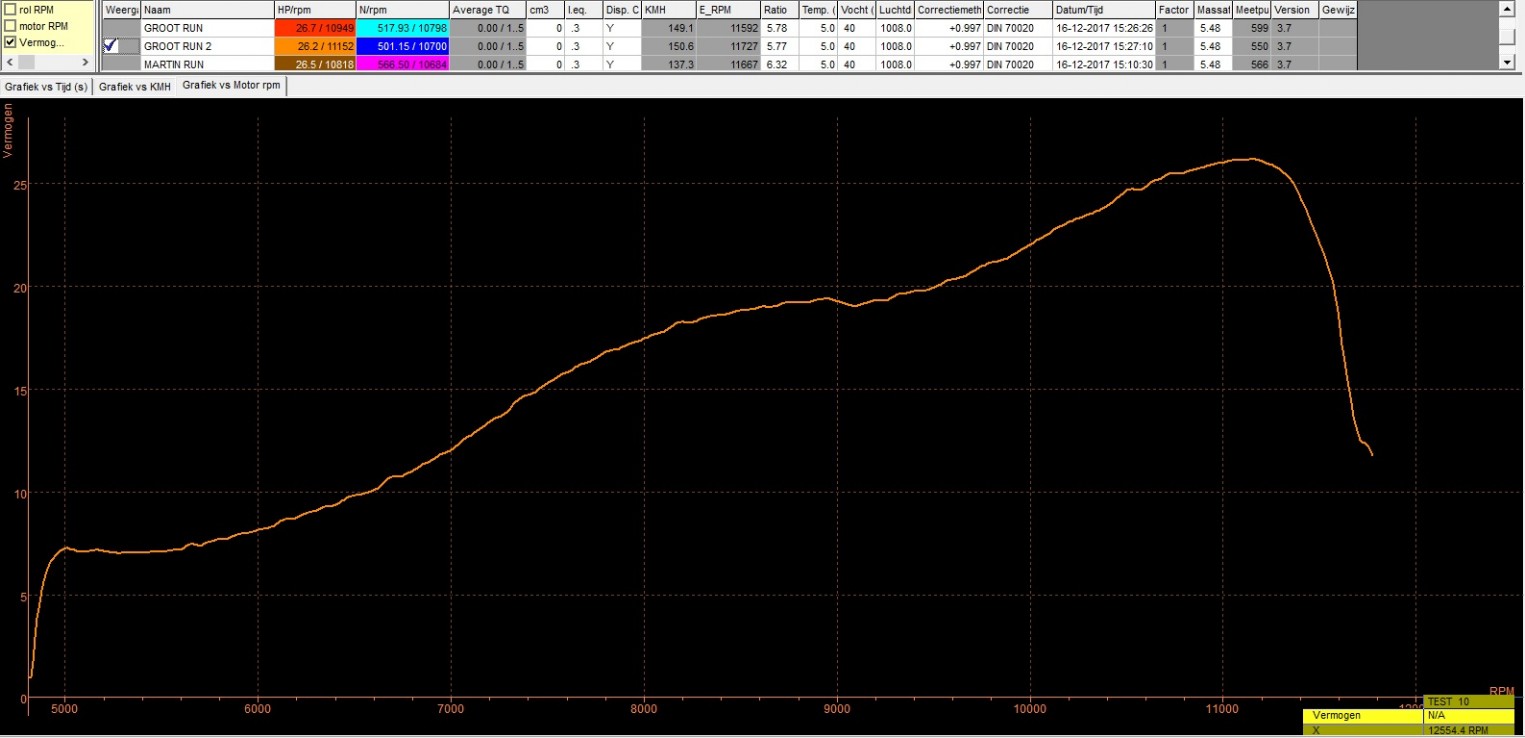Enable the motor RPM checkbox
Viewport: 1525px width, 738px height.
pos(11,26)
